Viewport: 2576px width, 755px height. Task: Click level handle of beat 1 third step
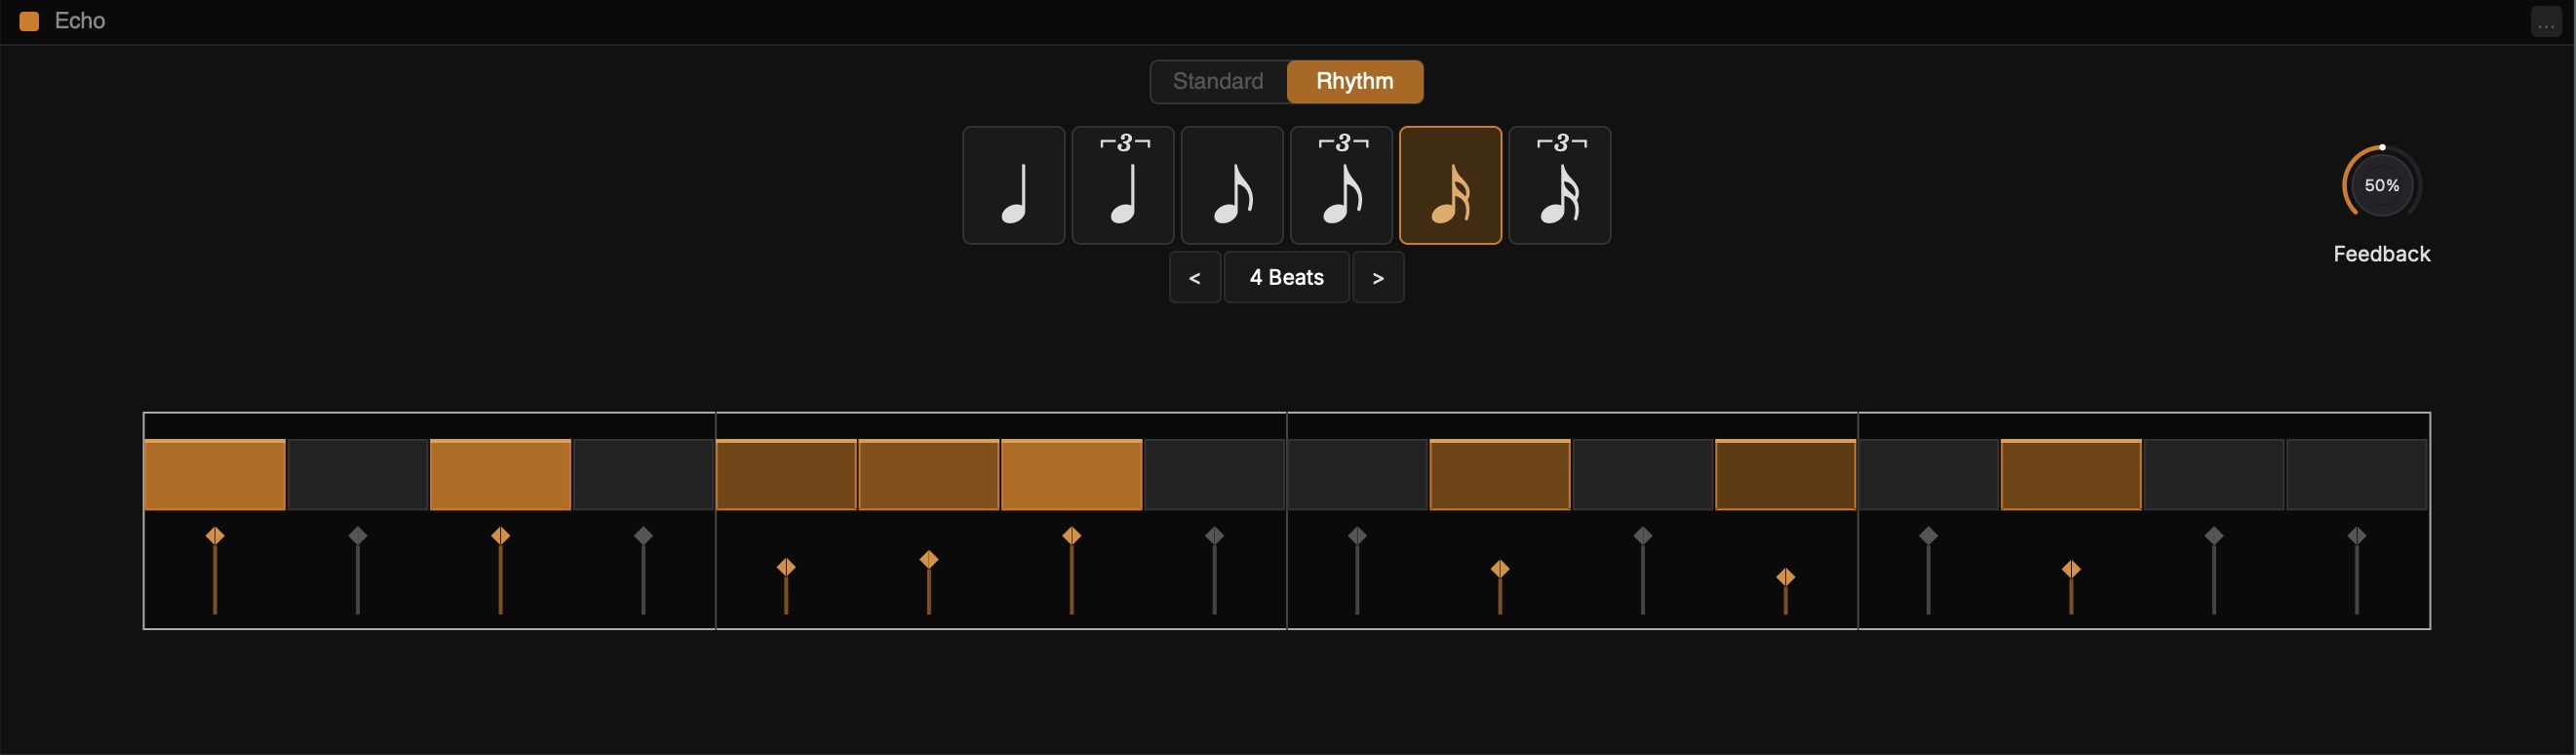coord(501,536)
